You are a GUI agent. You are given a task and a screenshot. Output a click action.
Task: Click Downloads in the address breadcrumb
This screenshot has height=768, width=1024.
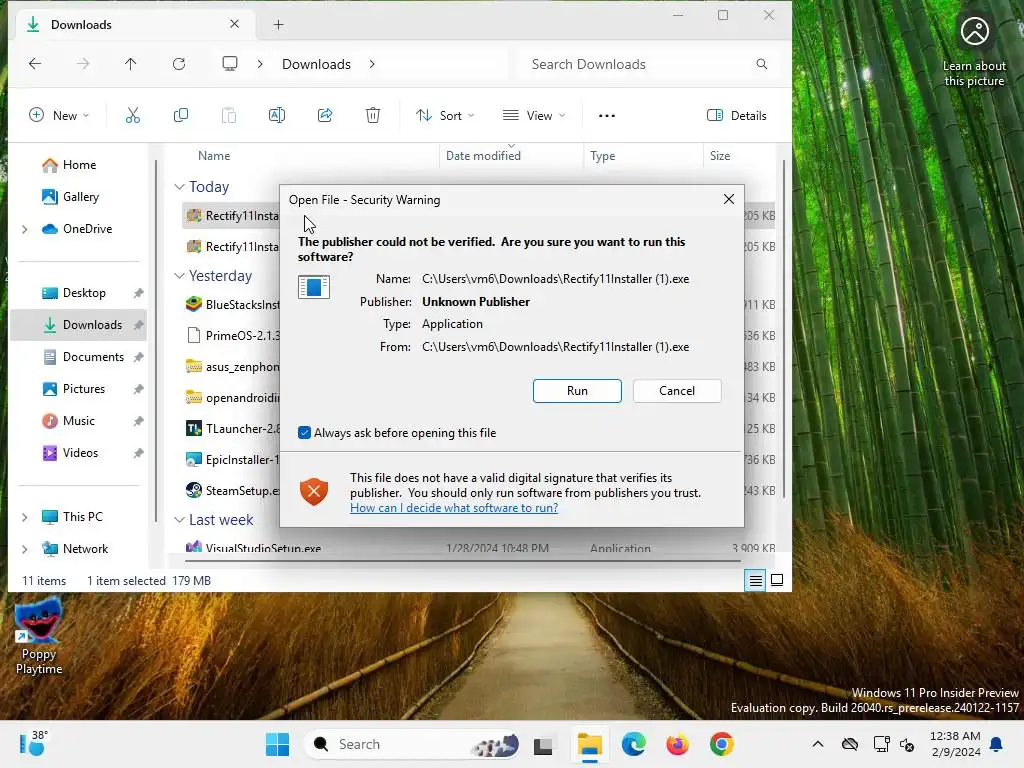pyautogui.click(x=316, y=64)
